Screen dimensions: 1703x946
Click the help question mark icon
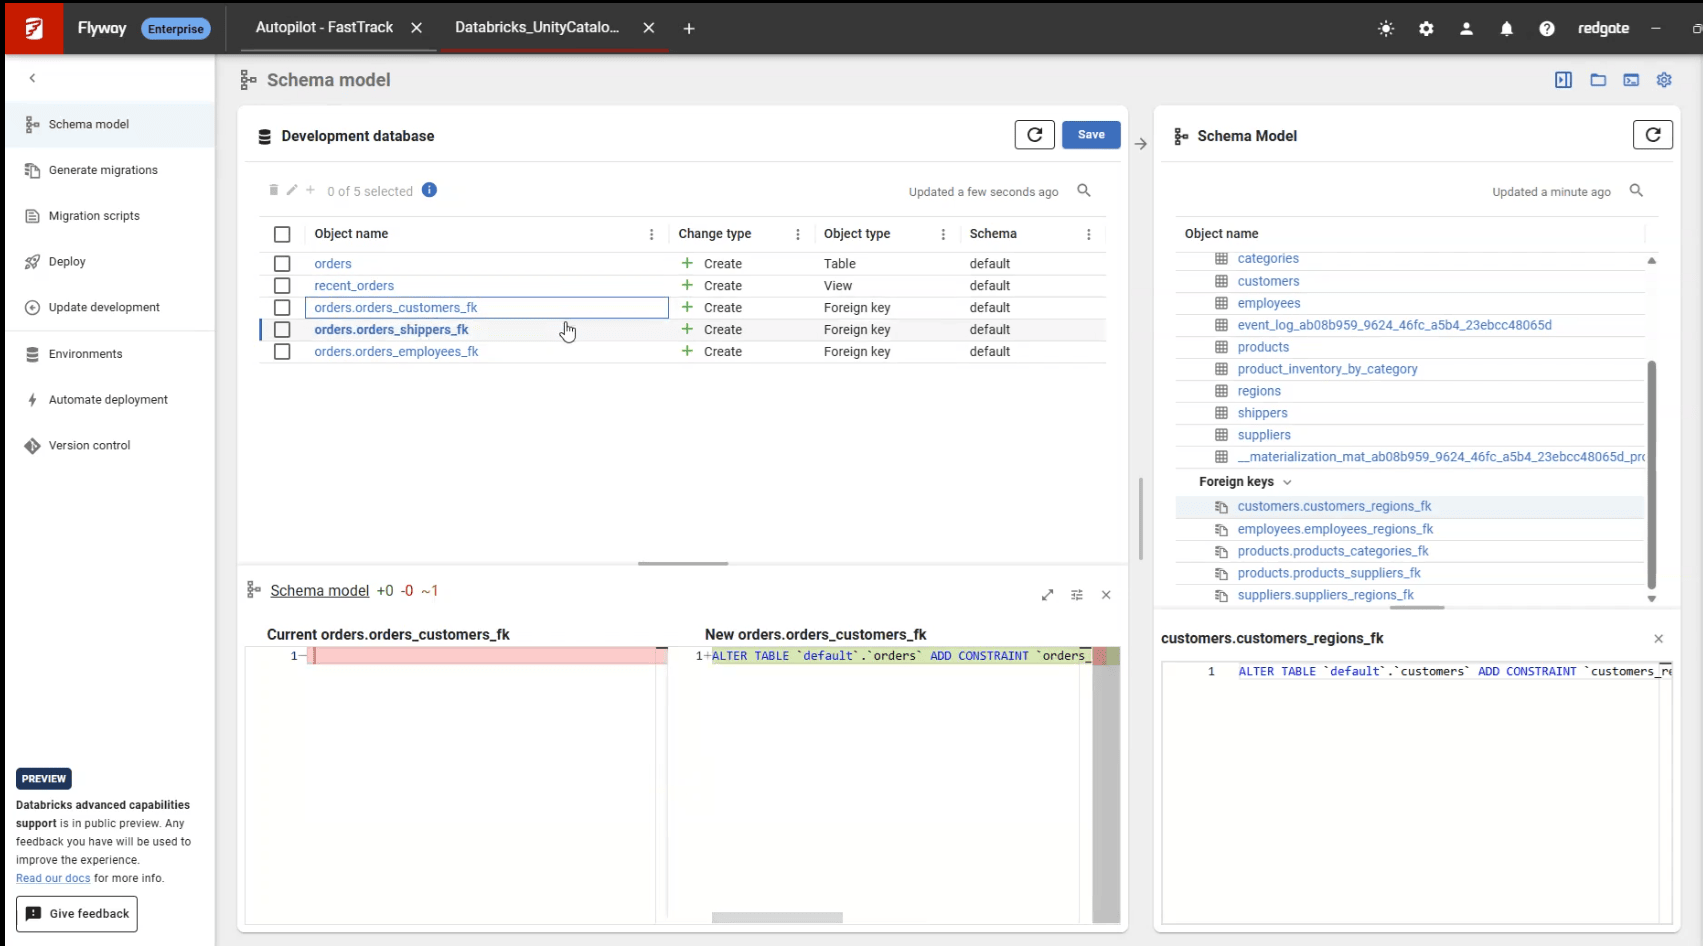[x=1546, y=29]
